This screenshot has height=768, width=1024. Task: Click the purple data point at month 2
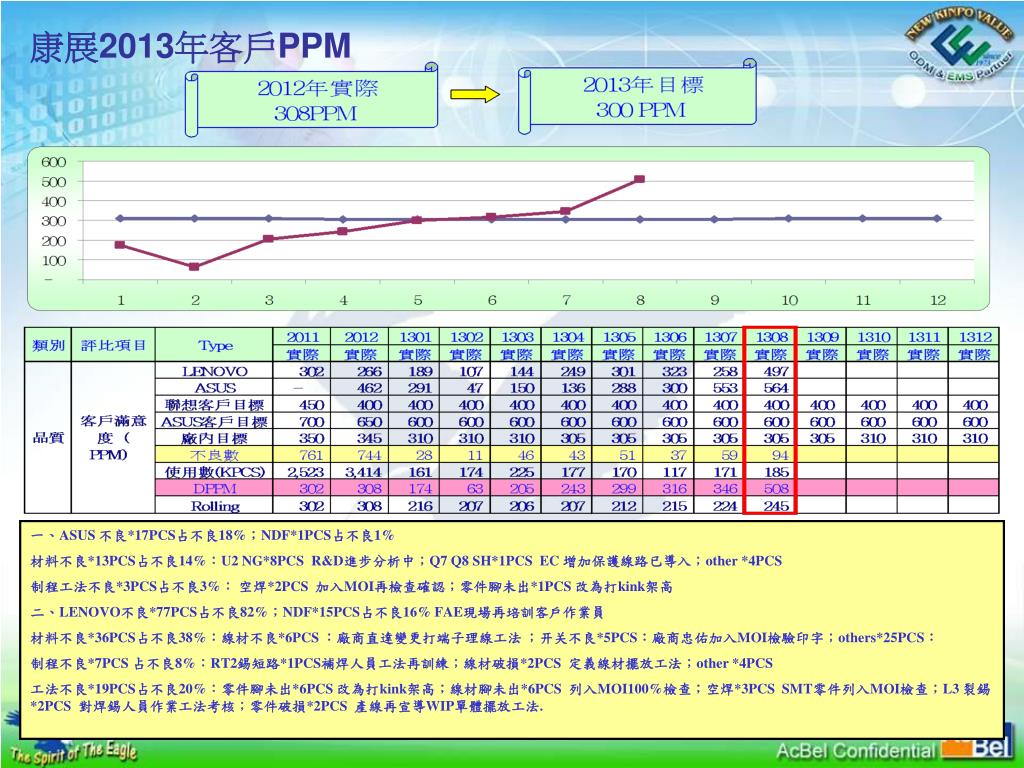click(194, 266)
